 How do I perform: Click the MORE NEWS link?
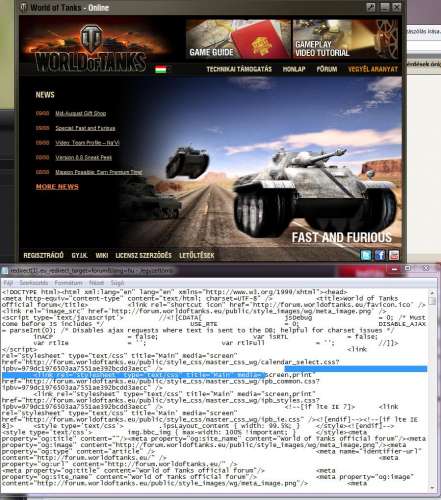[x=57, y=187]
